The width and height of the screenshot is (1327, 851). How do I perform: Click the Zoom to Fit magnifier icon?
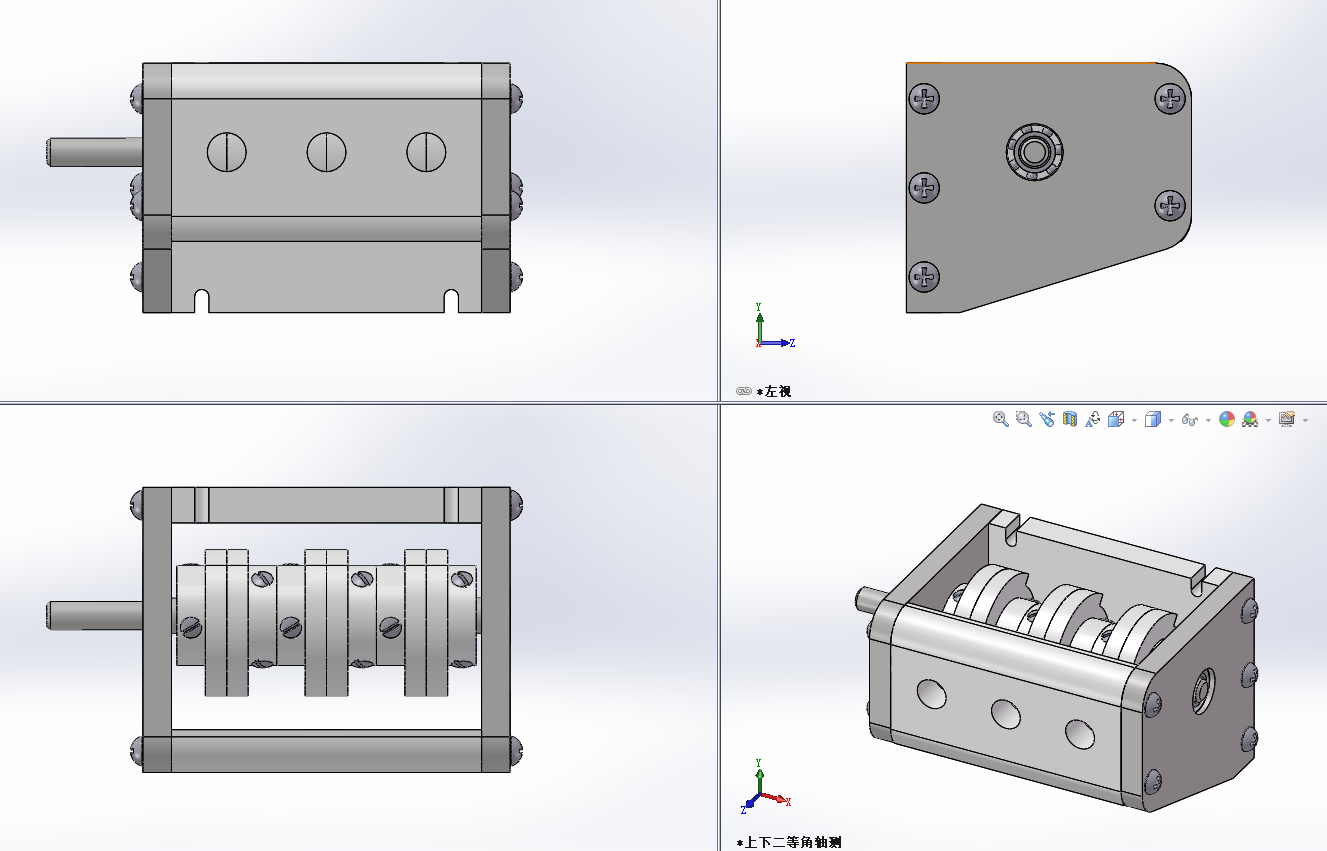pos(1000,420)
